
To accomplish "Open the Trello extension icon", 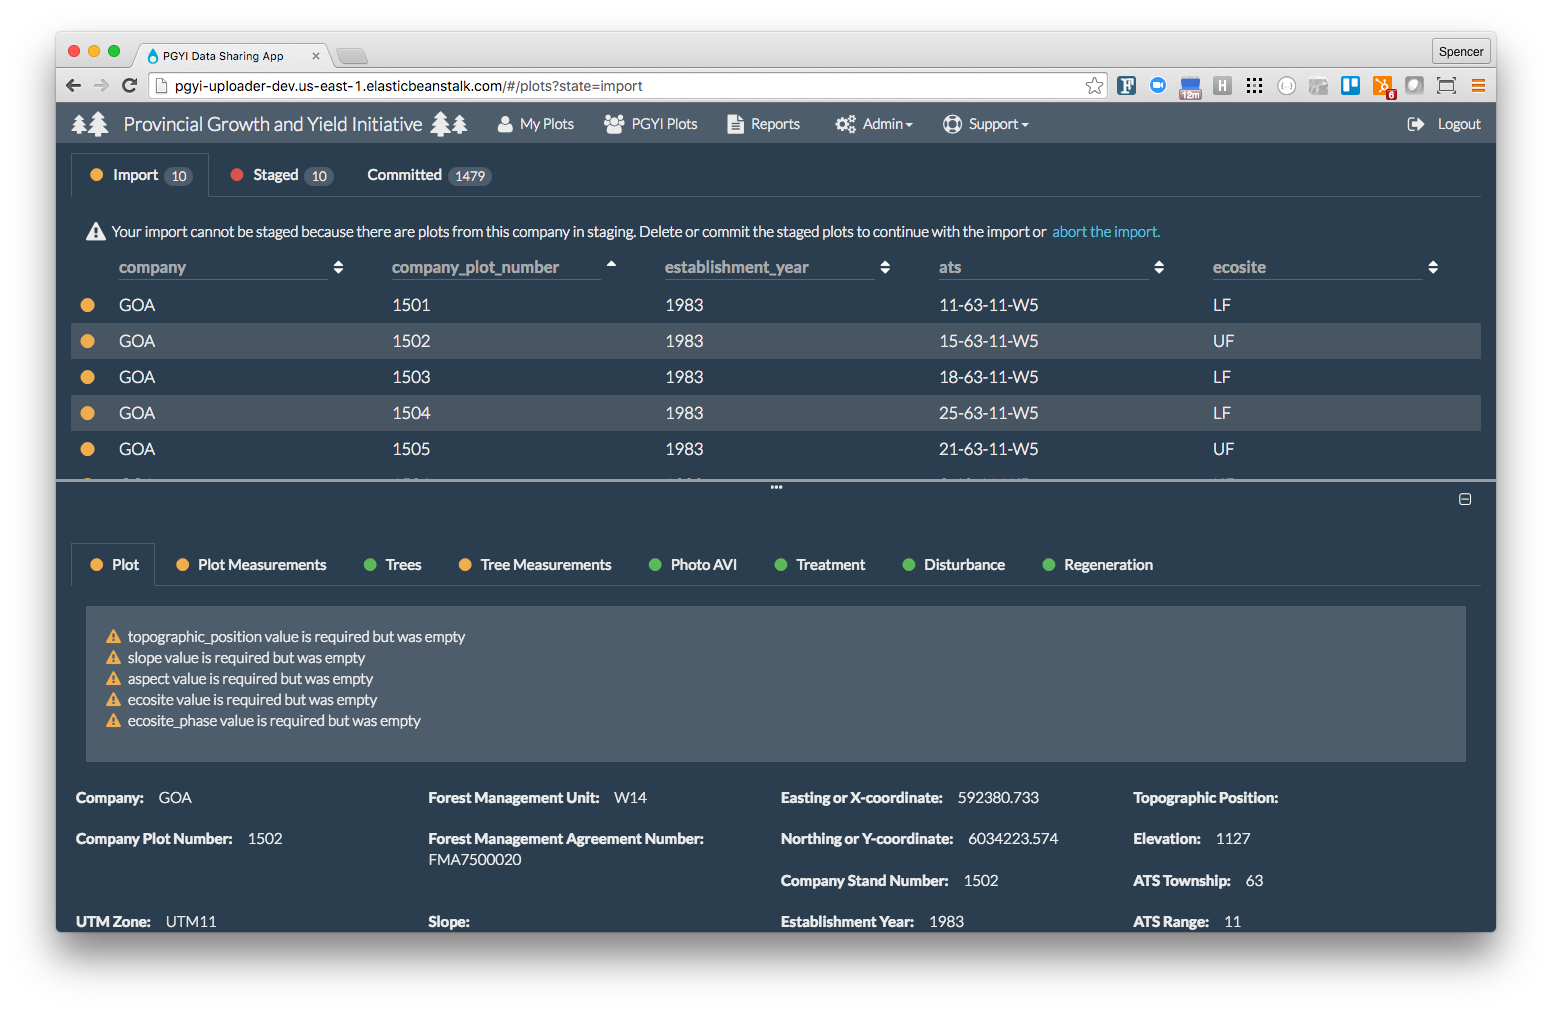I will coord(1350,86).
